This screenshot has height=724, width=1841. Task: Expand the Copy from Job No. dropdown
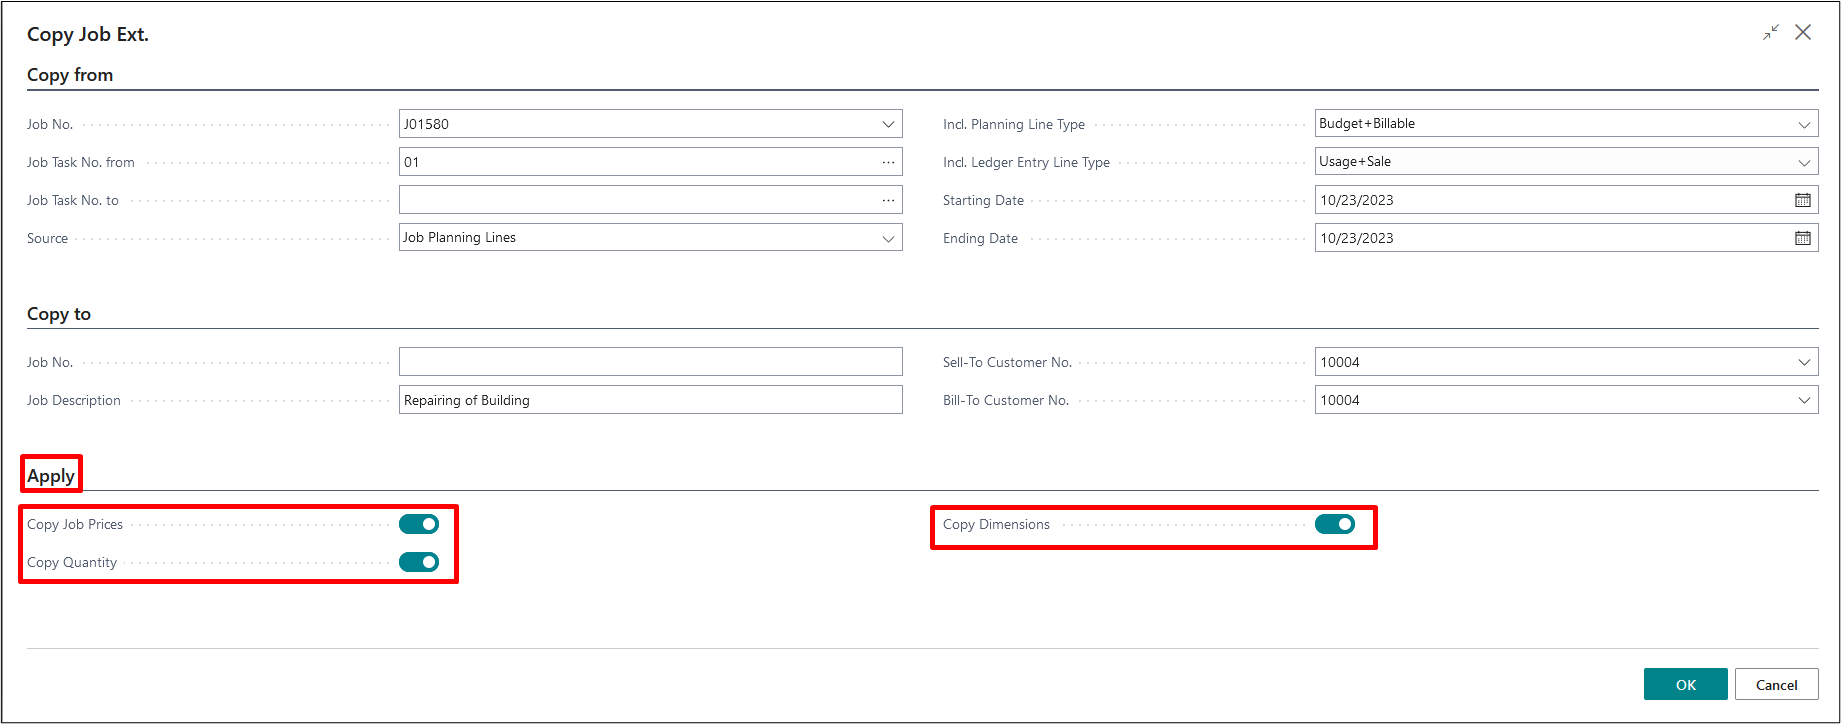pyautogui.click(x=888, y=124)
